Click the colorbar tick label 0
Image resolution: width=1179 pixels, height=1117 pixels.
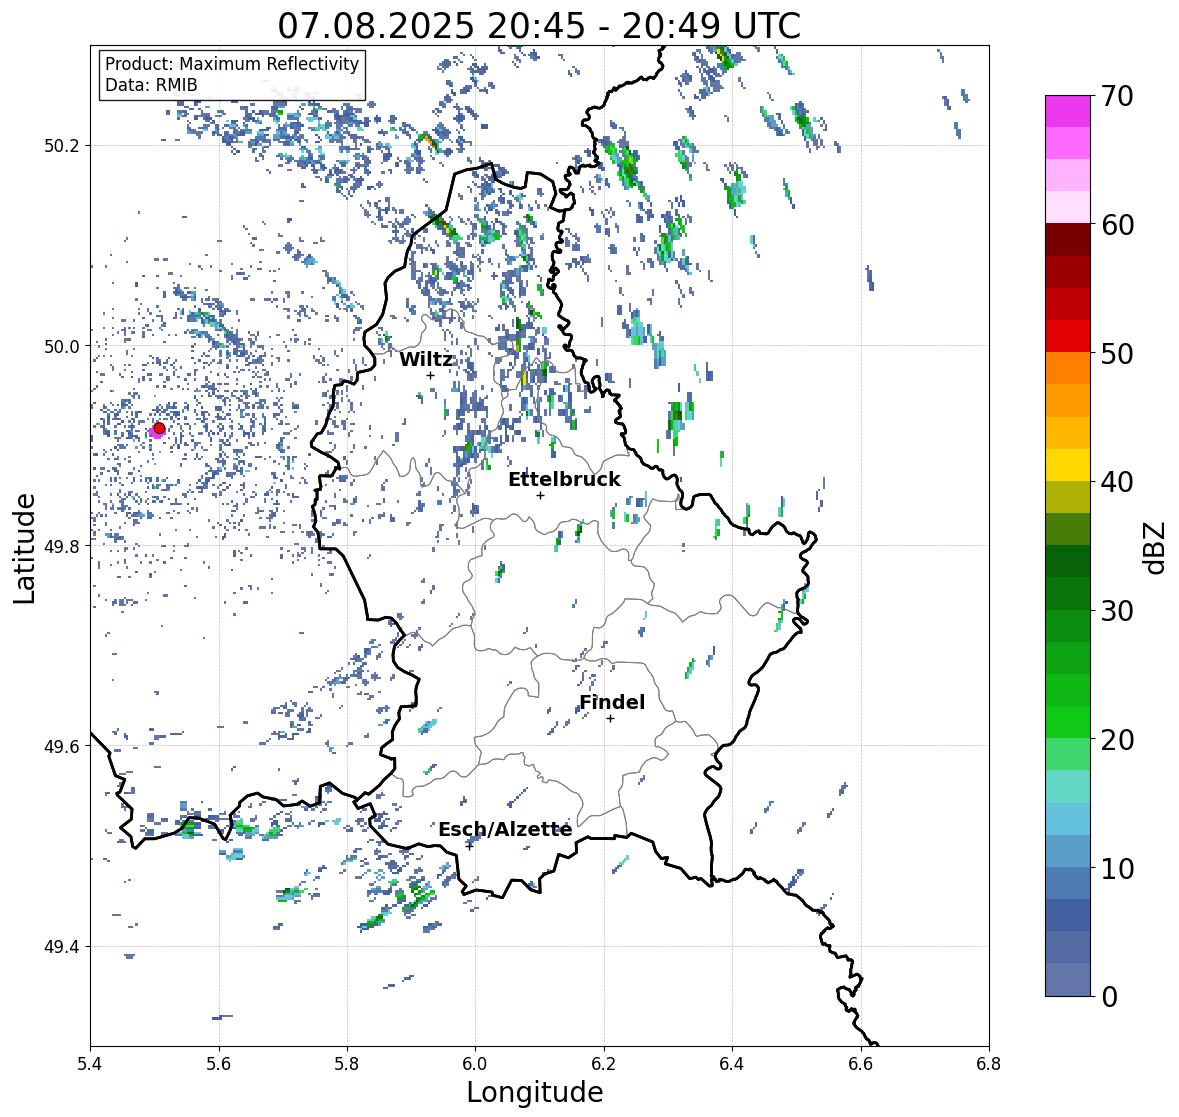click(x=1109, y=997)
